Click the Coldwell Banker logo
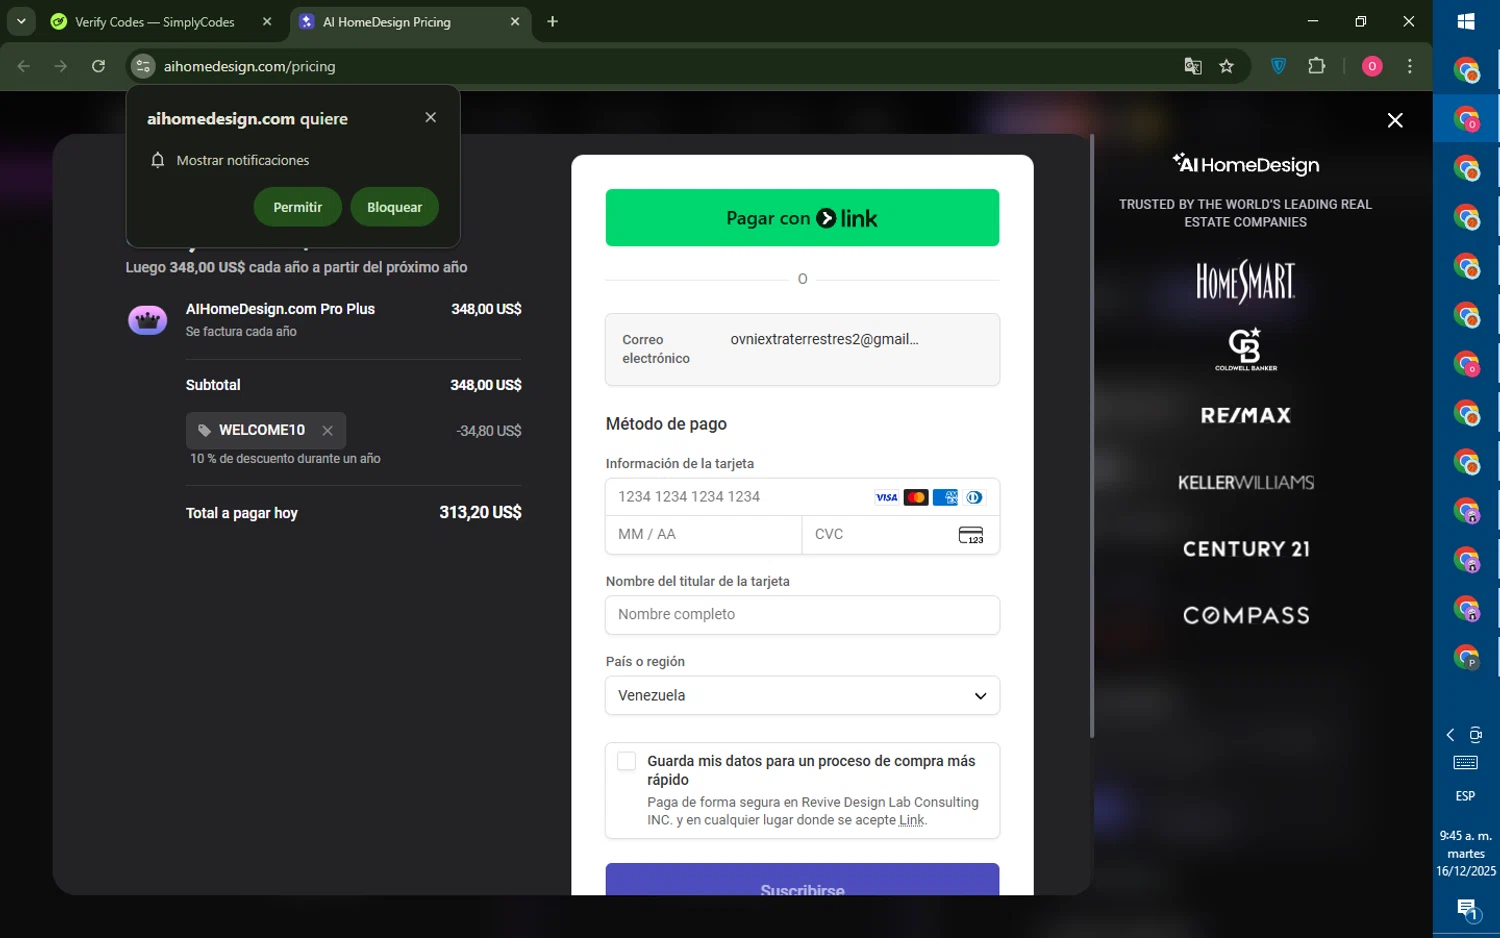The width and height of the screenshot is (1500, 938). tap(1246, 349)
